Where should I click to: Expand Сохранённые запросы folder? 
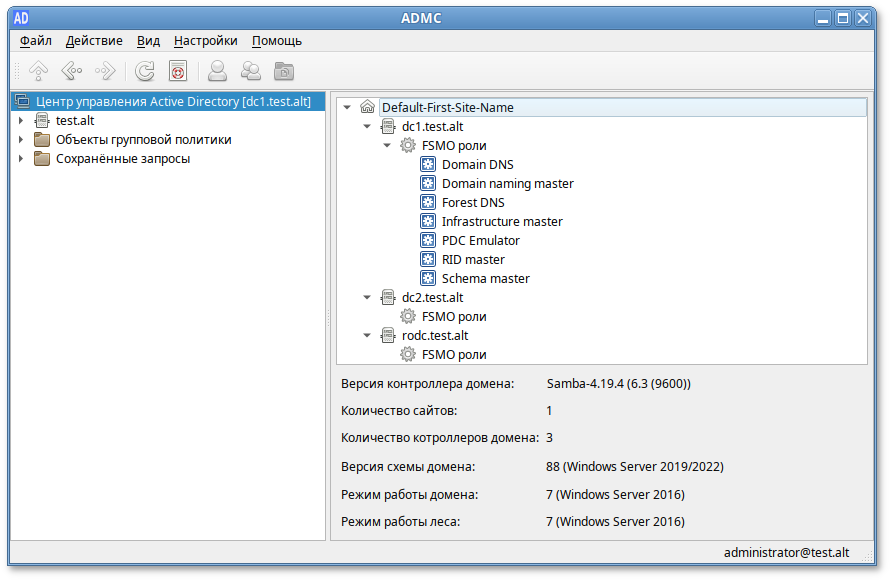tap(21, 159)
